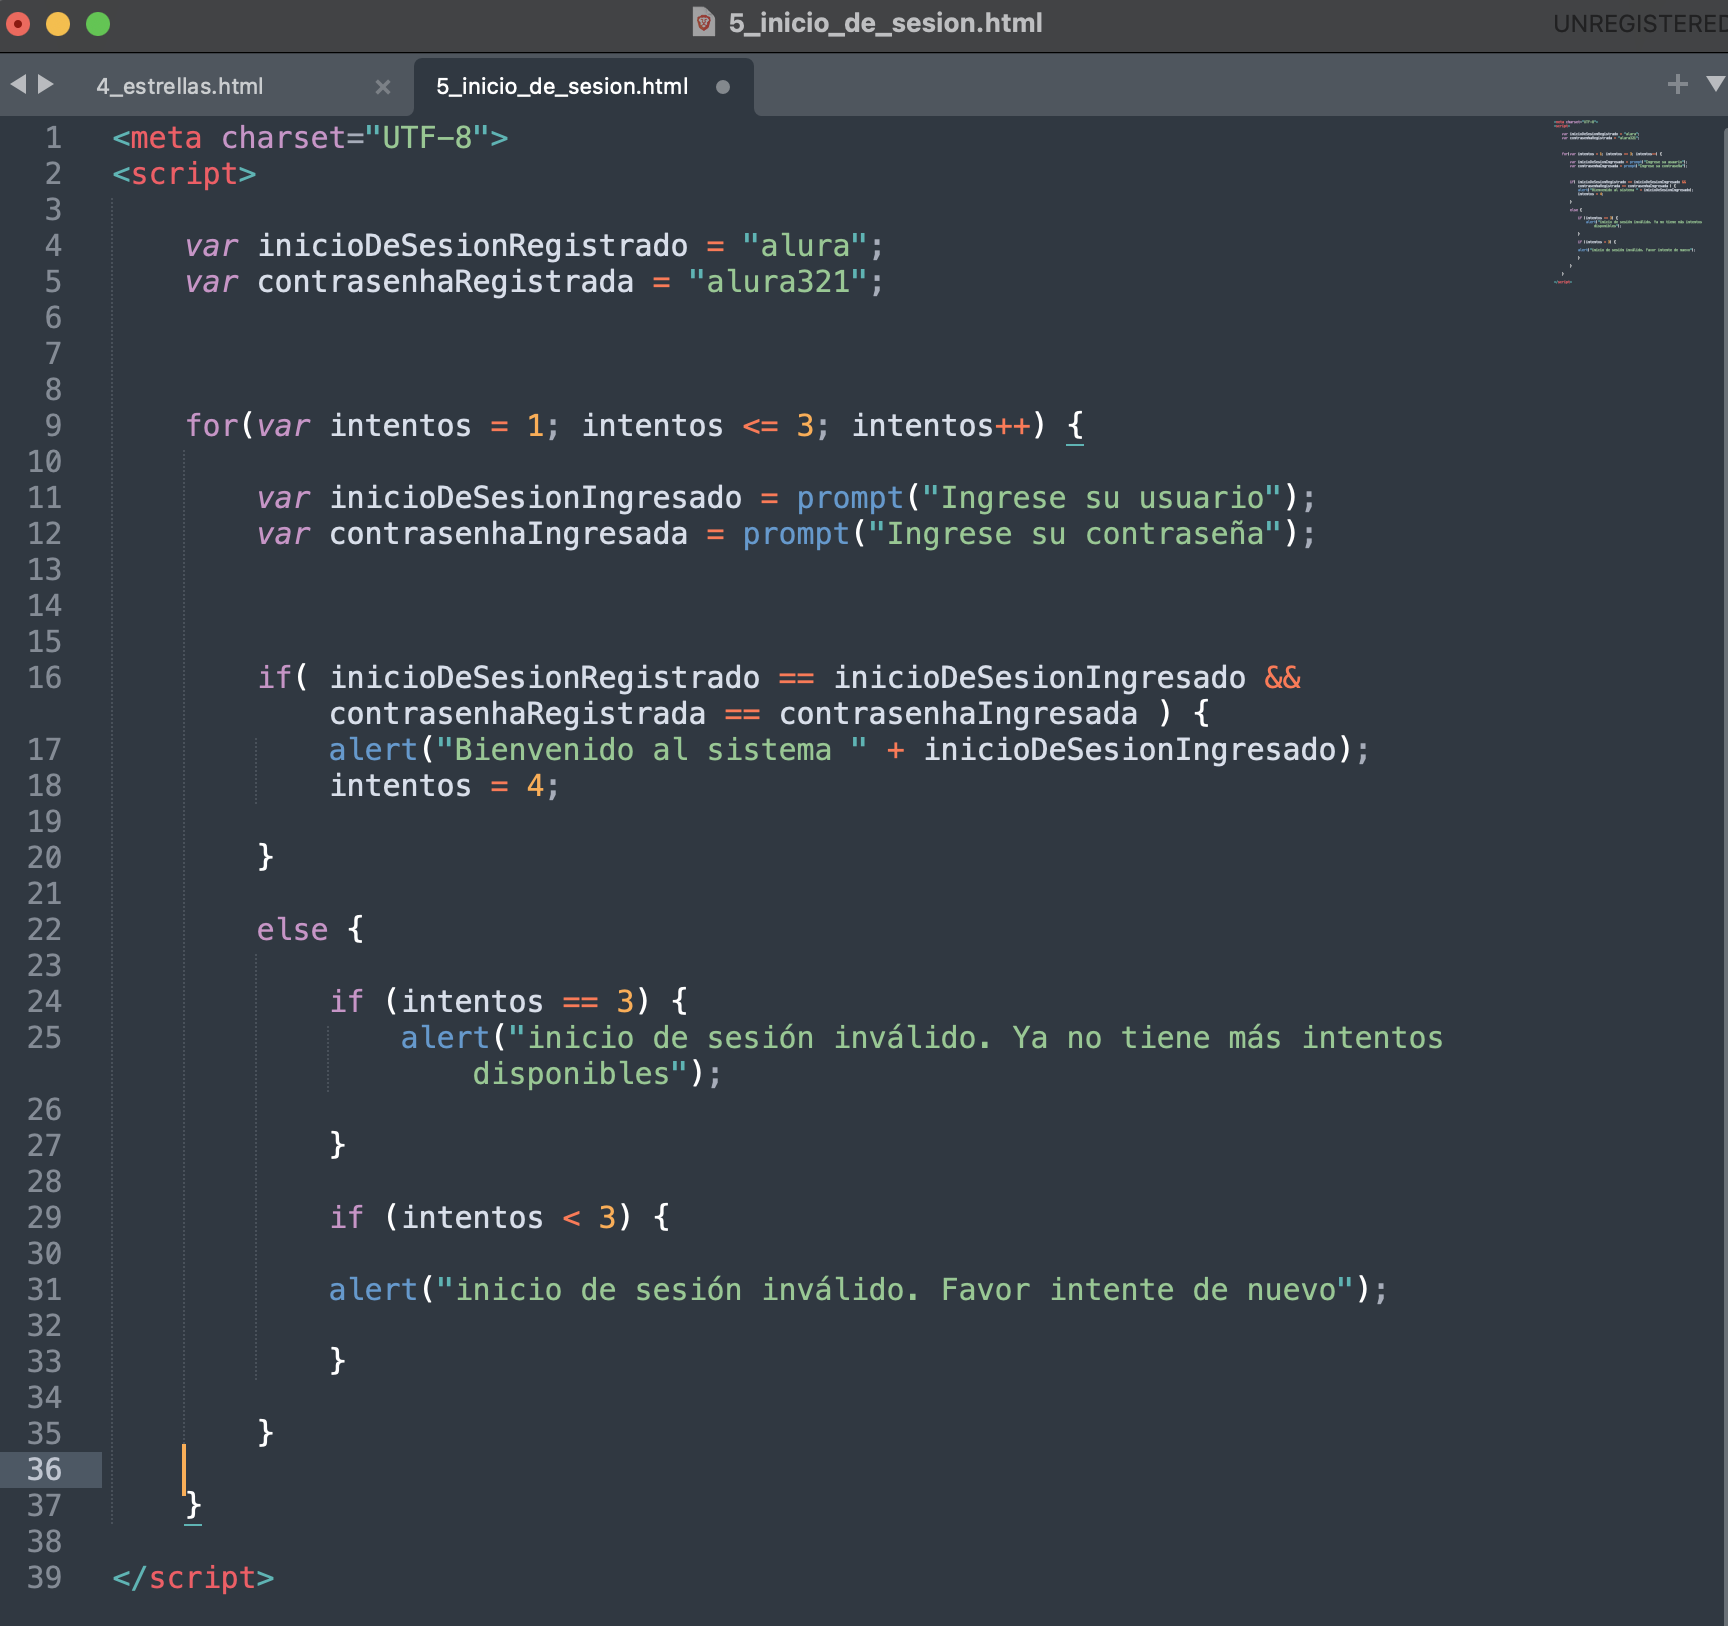Click "Ingrese su contraseña" prompt string
The image size is (1728, 1626).
click(1075, 534)
